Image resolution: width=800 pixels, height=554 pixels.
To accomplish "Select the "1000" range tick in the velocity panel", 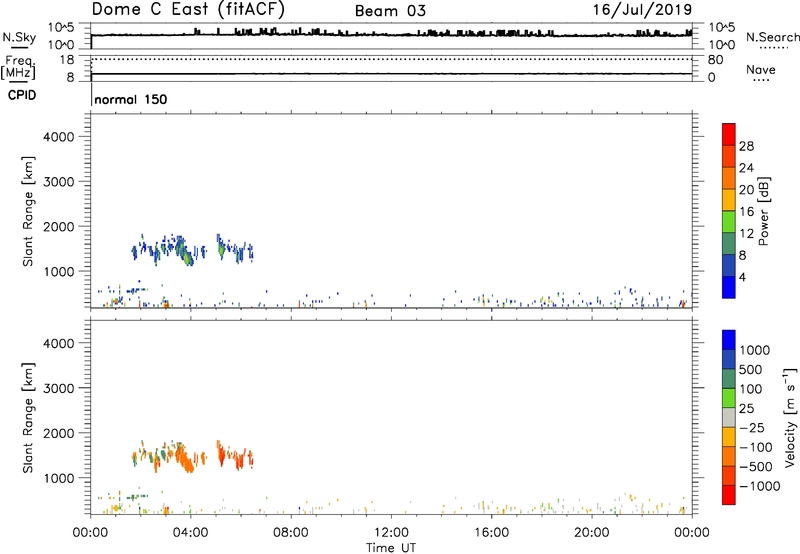I will point(59,478).
